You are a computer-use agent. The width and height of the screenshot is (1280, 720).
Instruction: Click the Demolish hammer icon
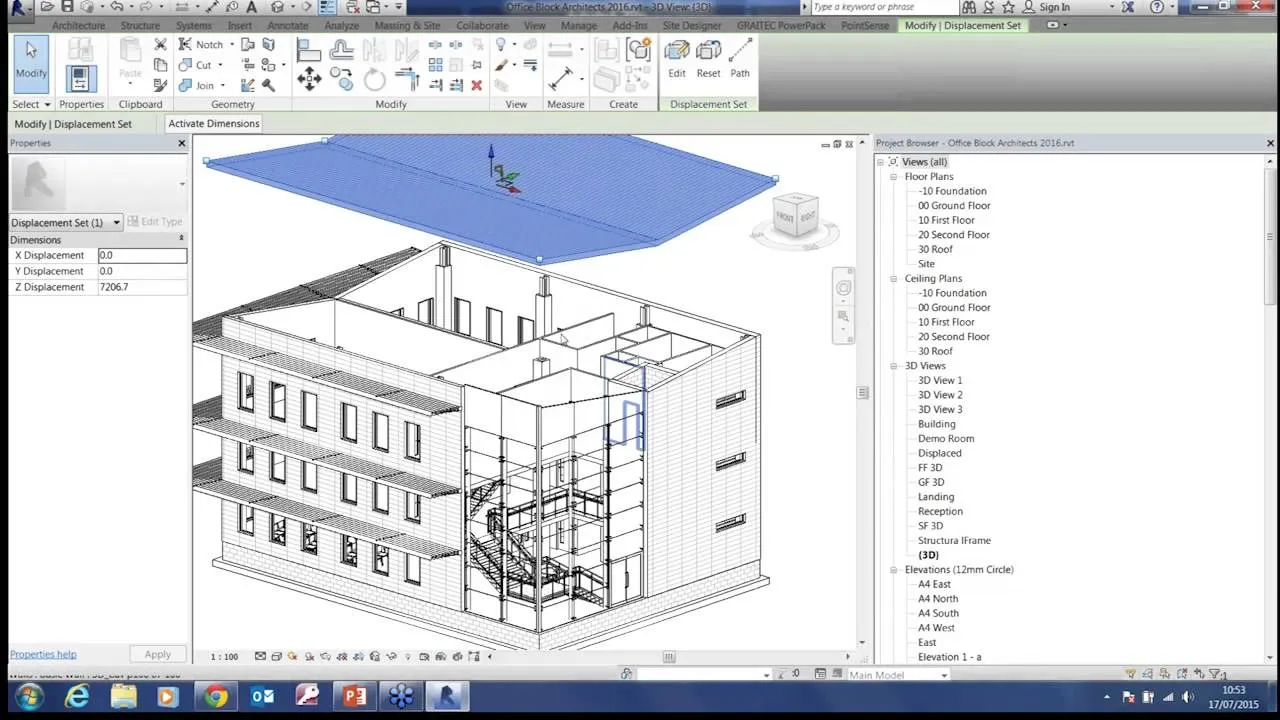point(268,85)
